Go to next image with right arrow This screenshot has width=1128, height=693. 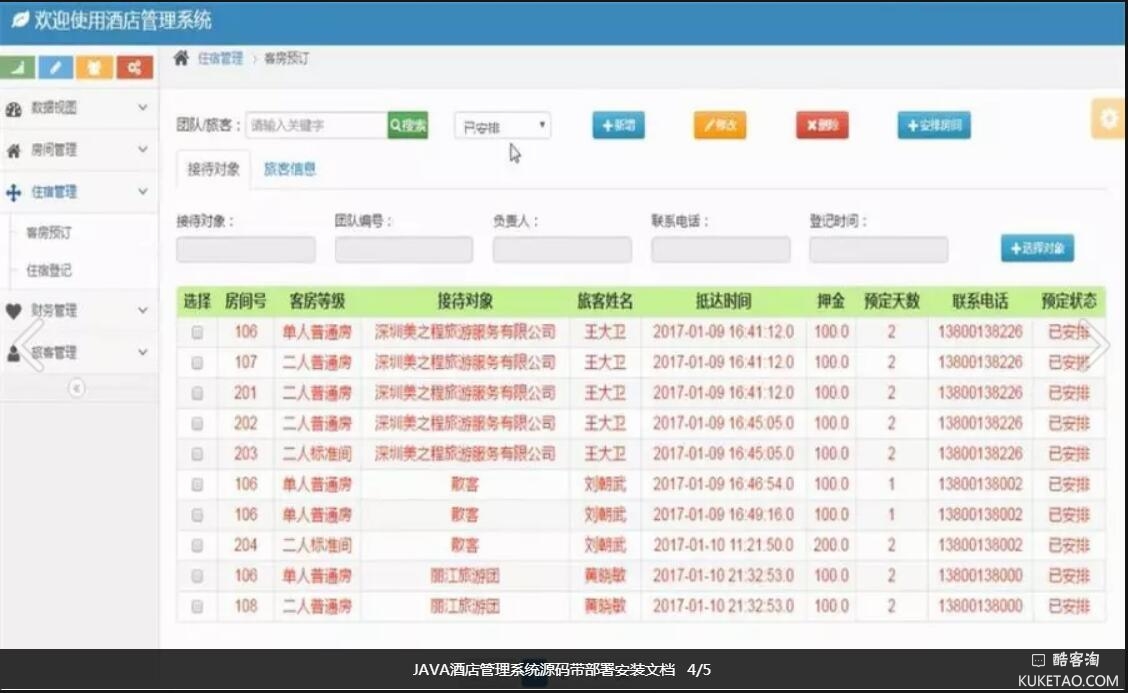(x=1096, y=345)
